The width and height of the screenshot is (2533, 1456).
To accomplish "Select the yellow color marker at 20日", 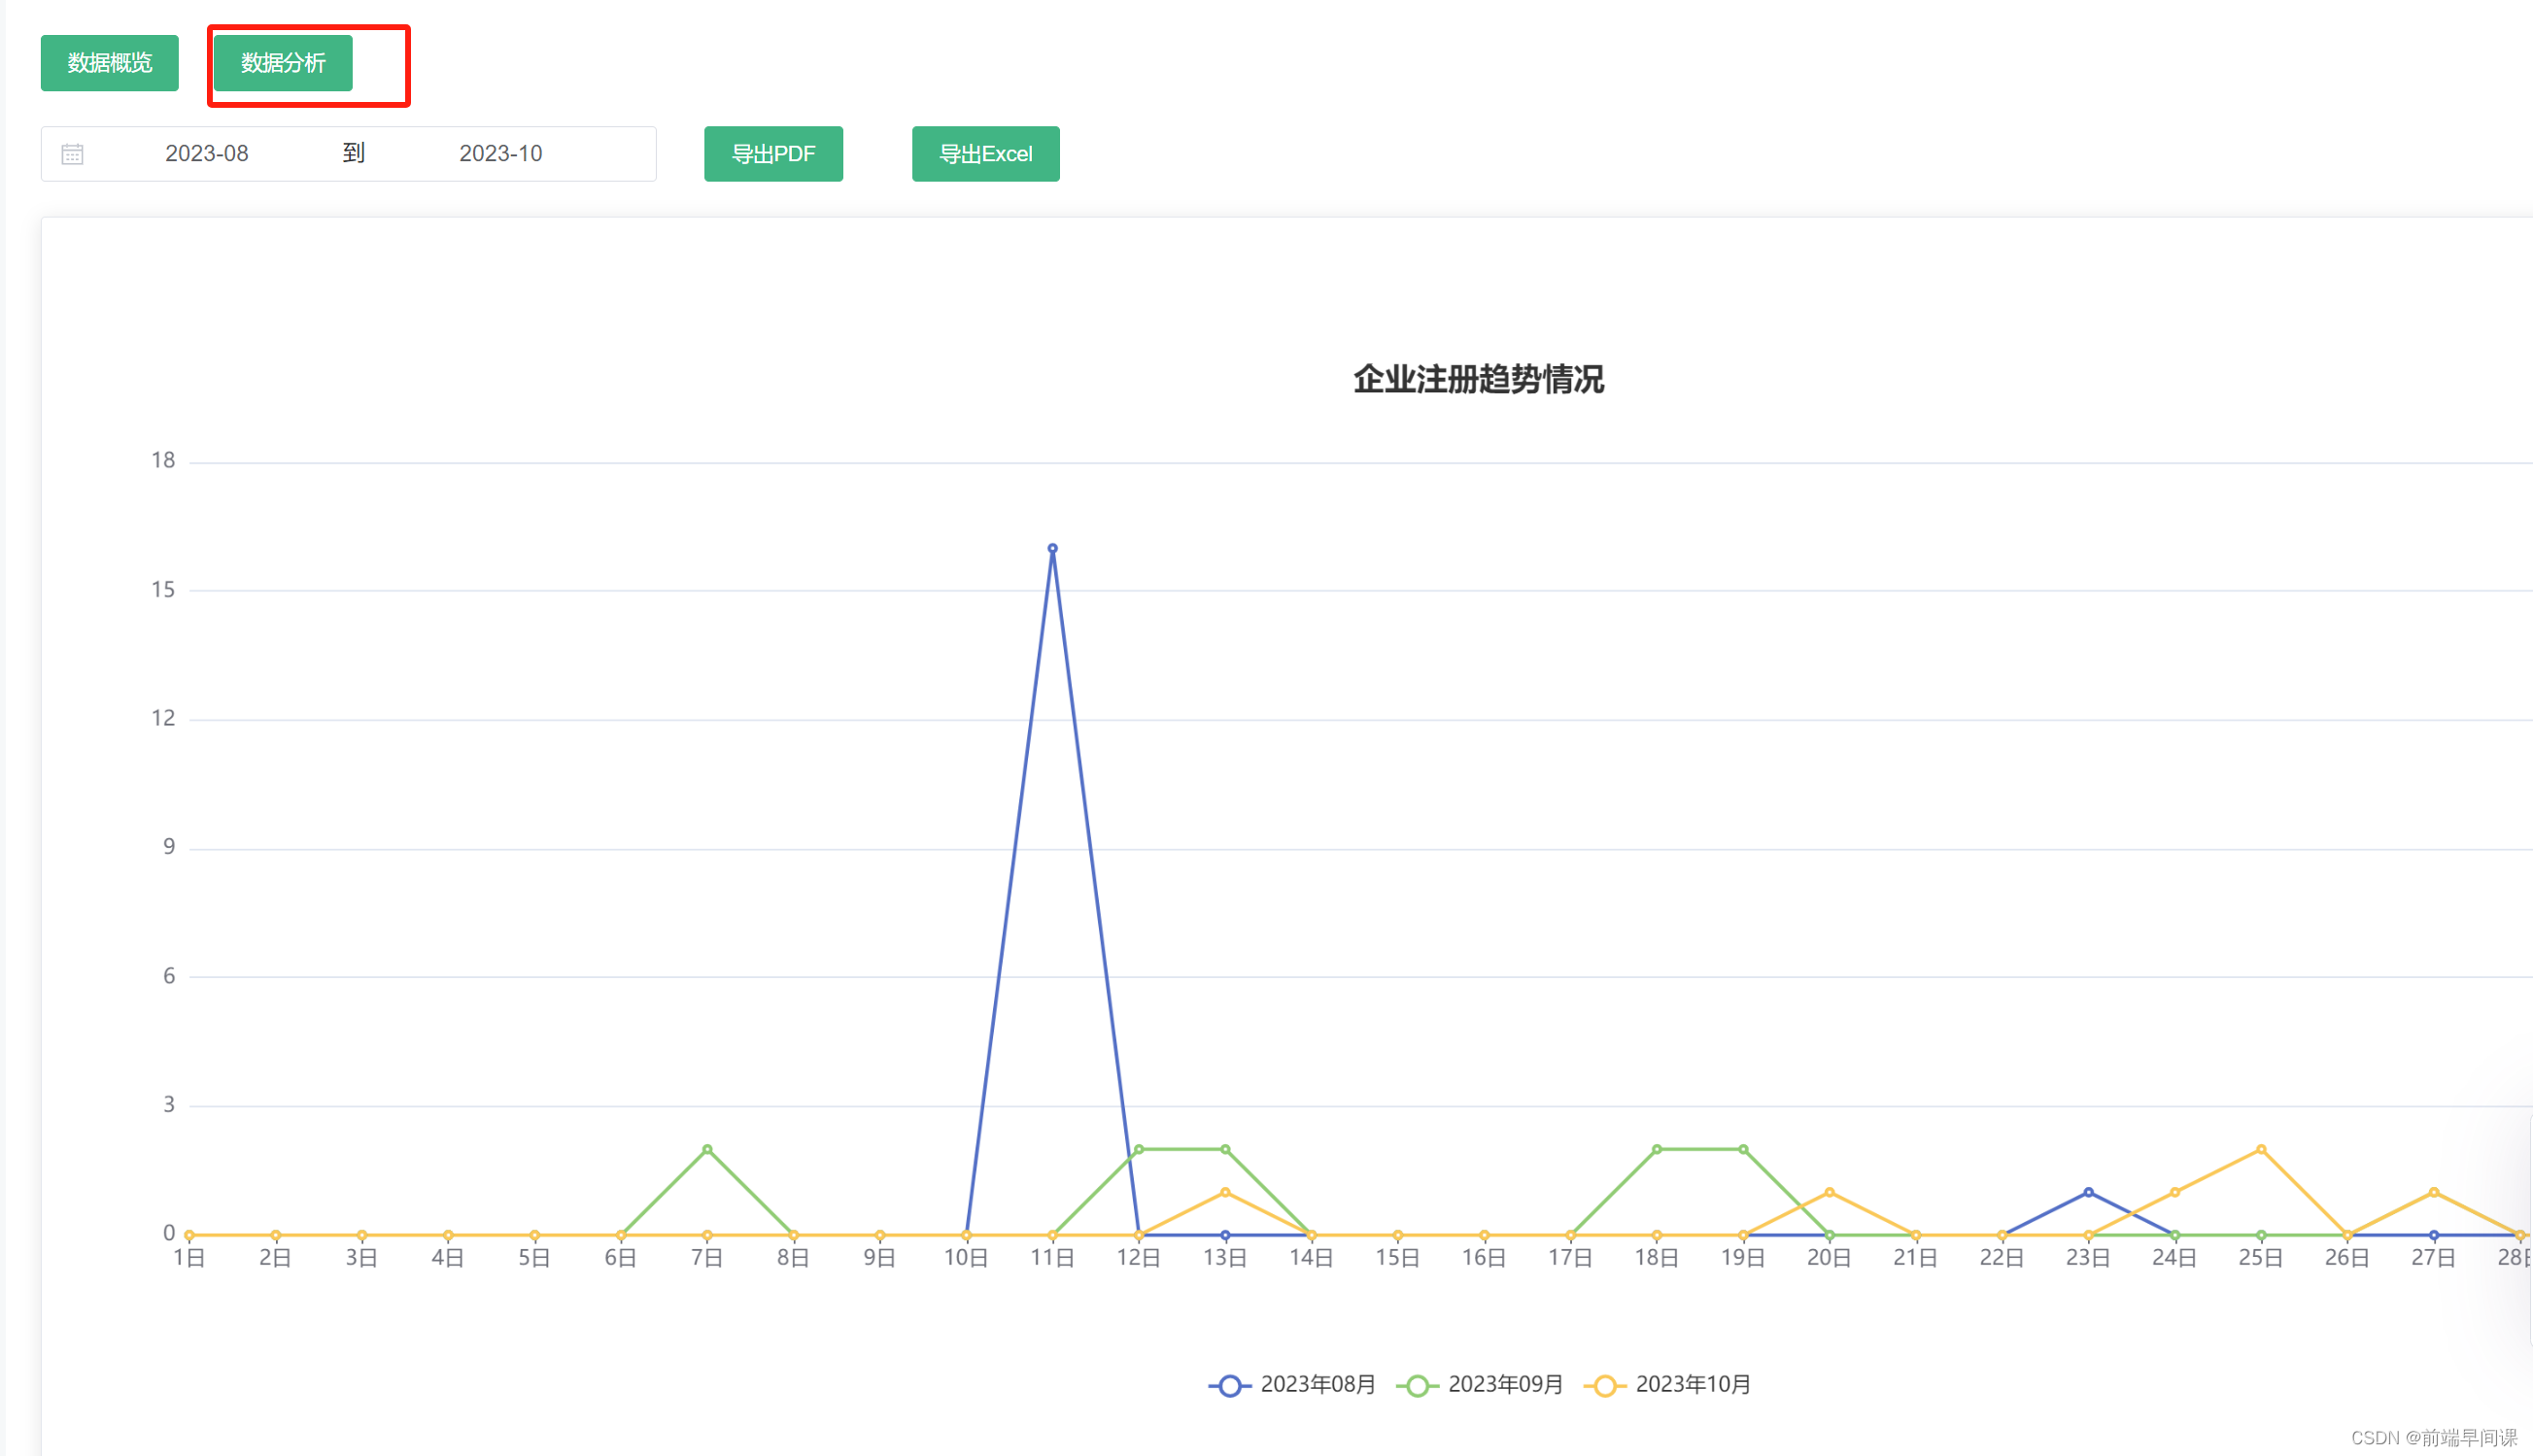I will click(x=1828, y=1190).
